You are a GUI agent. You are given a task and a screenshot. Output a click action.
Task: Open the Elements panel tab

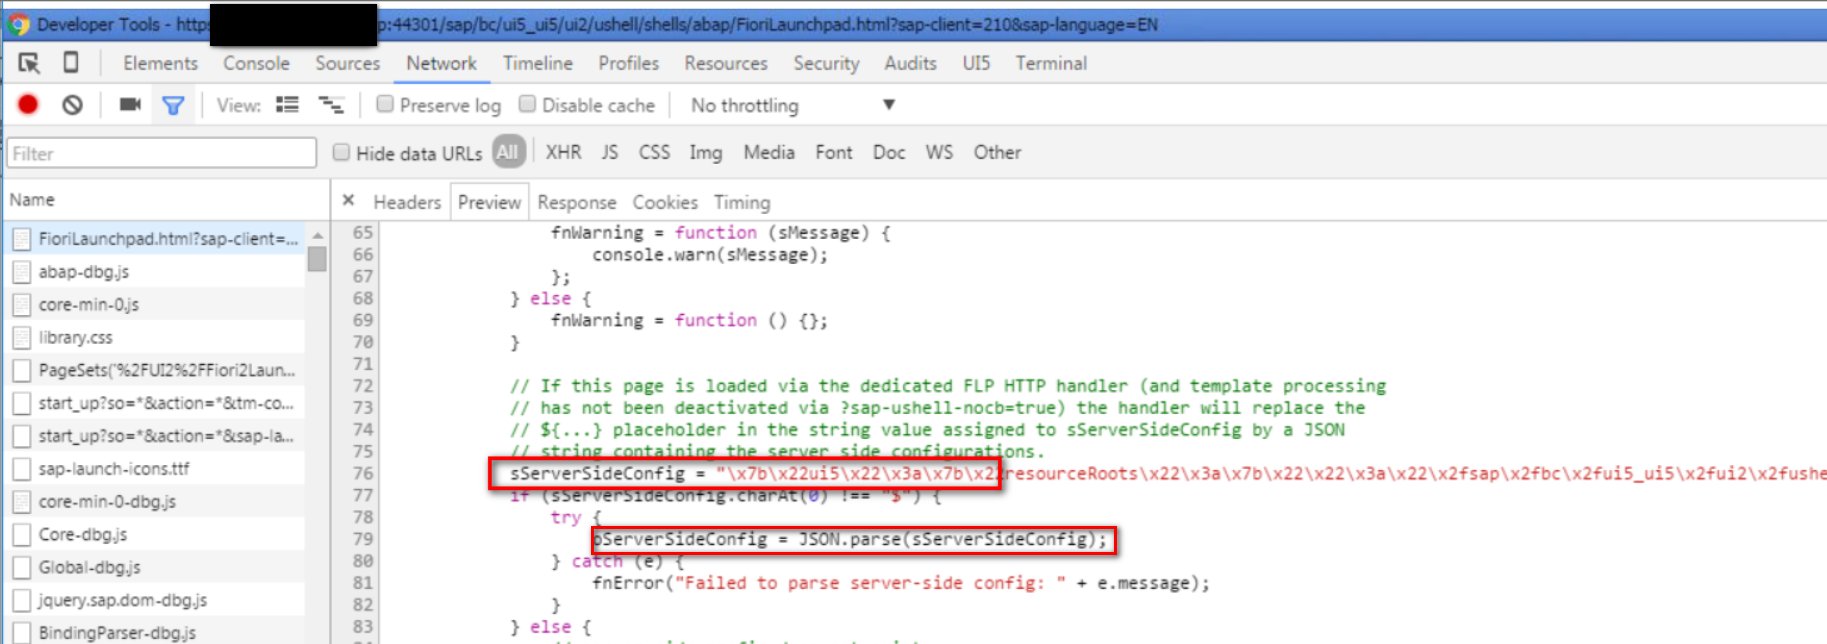160,63
